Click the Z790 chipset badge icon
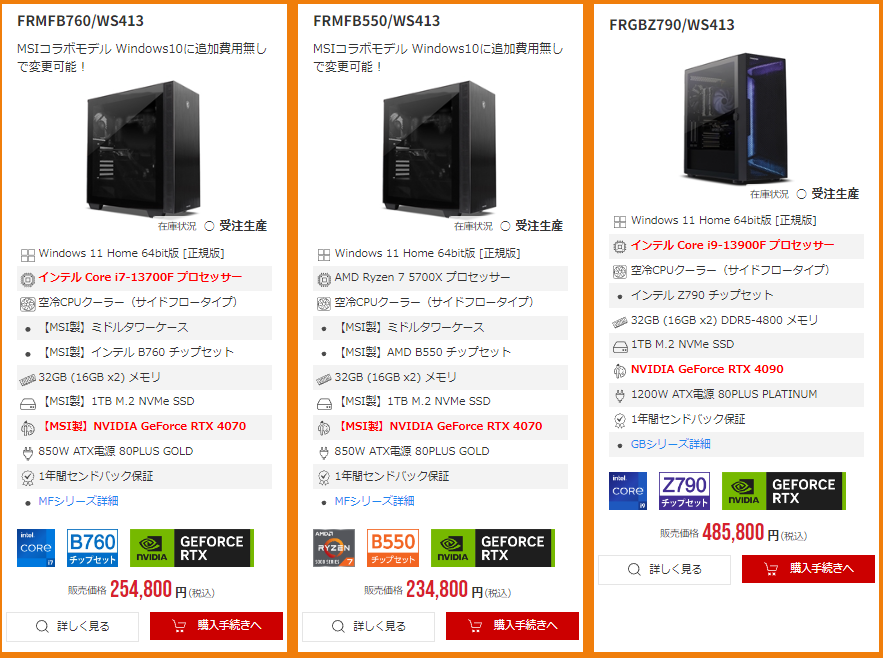This screenshot has height=658, width=883. pos(684,491)
